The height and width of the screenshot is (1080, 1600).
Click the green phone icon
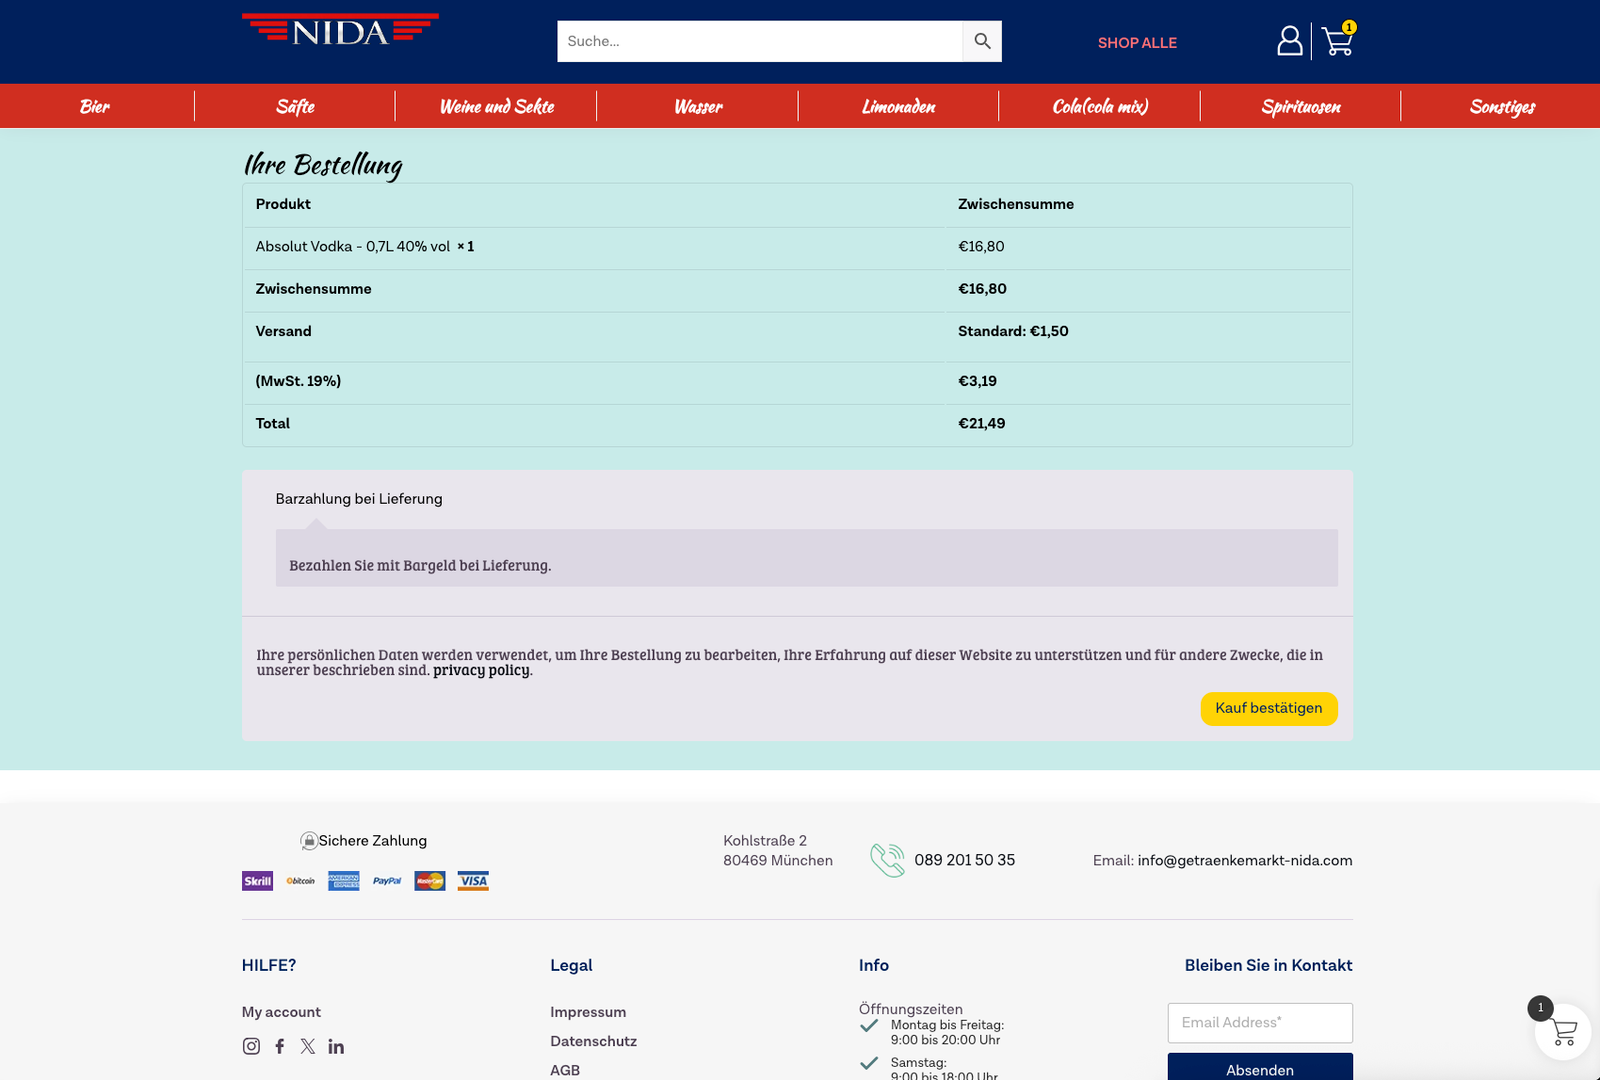887,860
